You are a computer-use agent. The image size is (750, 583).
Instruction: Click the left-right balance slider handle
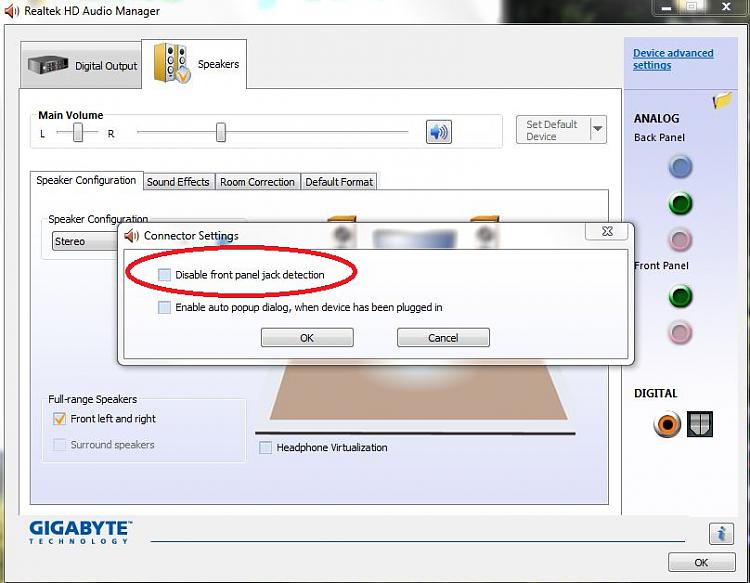[78, 132]
